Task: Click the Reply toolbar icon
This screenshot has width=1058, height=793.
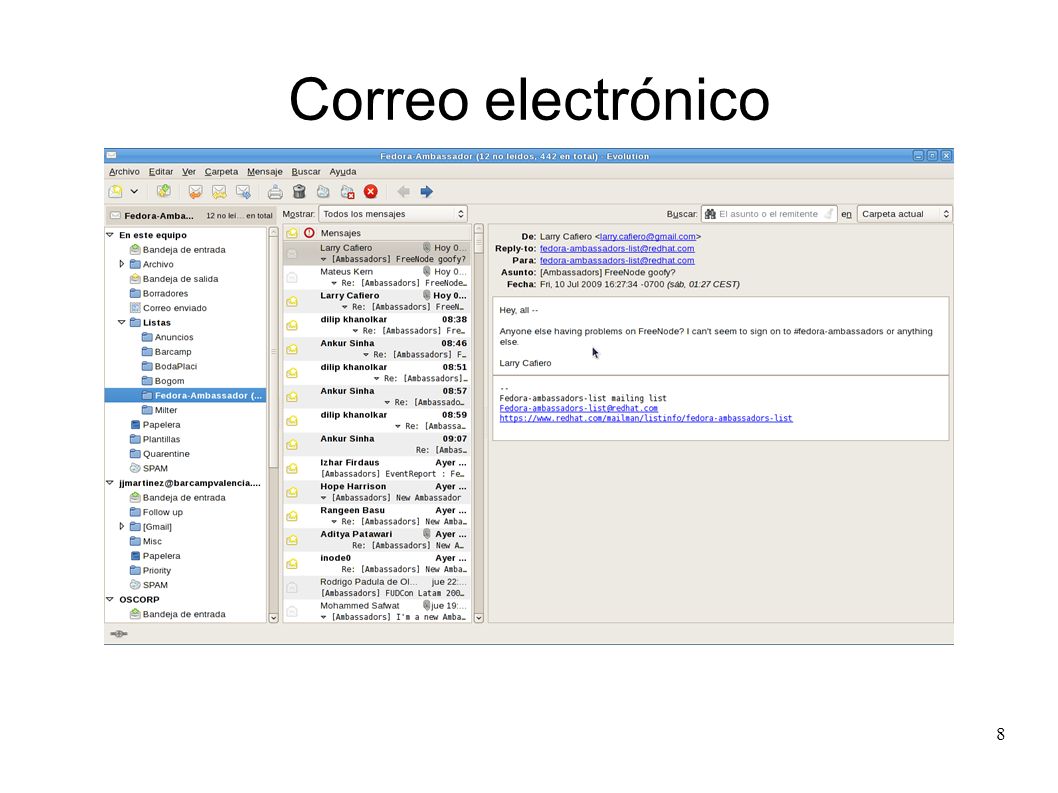Action: 195,192
